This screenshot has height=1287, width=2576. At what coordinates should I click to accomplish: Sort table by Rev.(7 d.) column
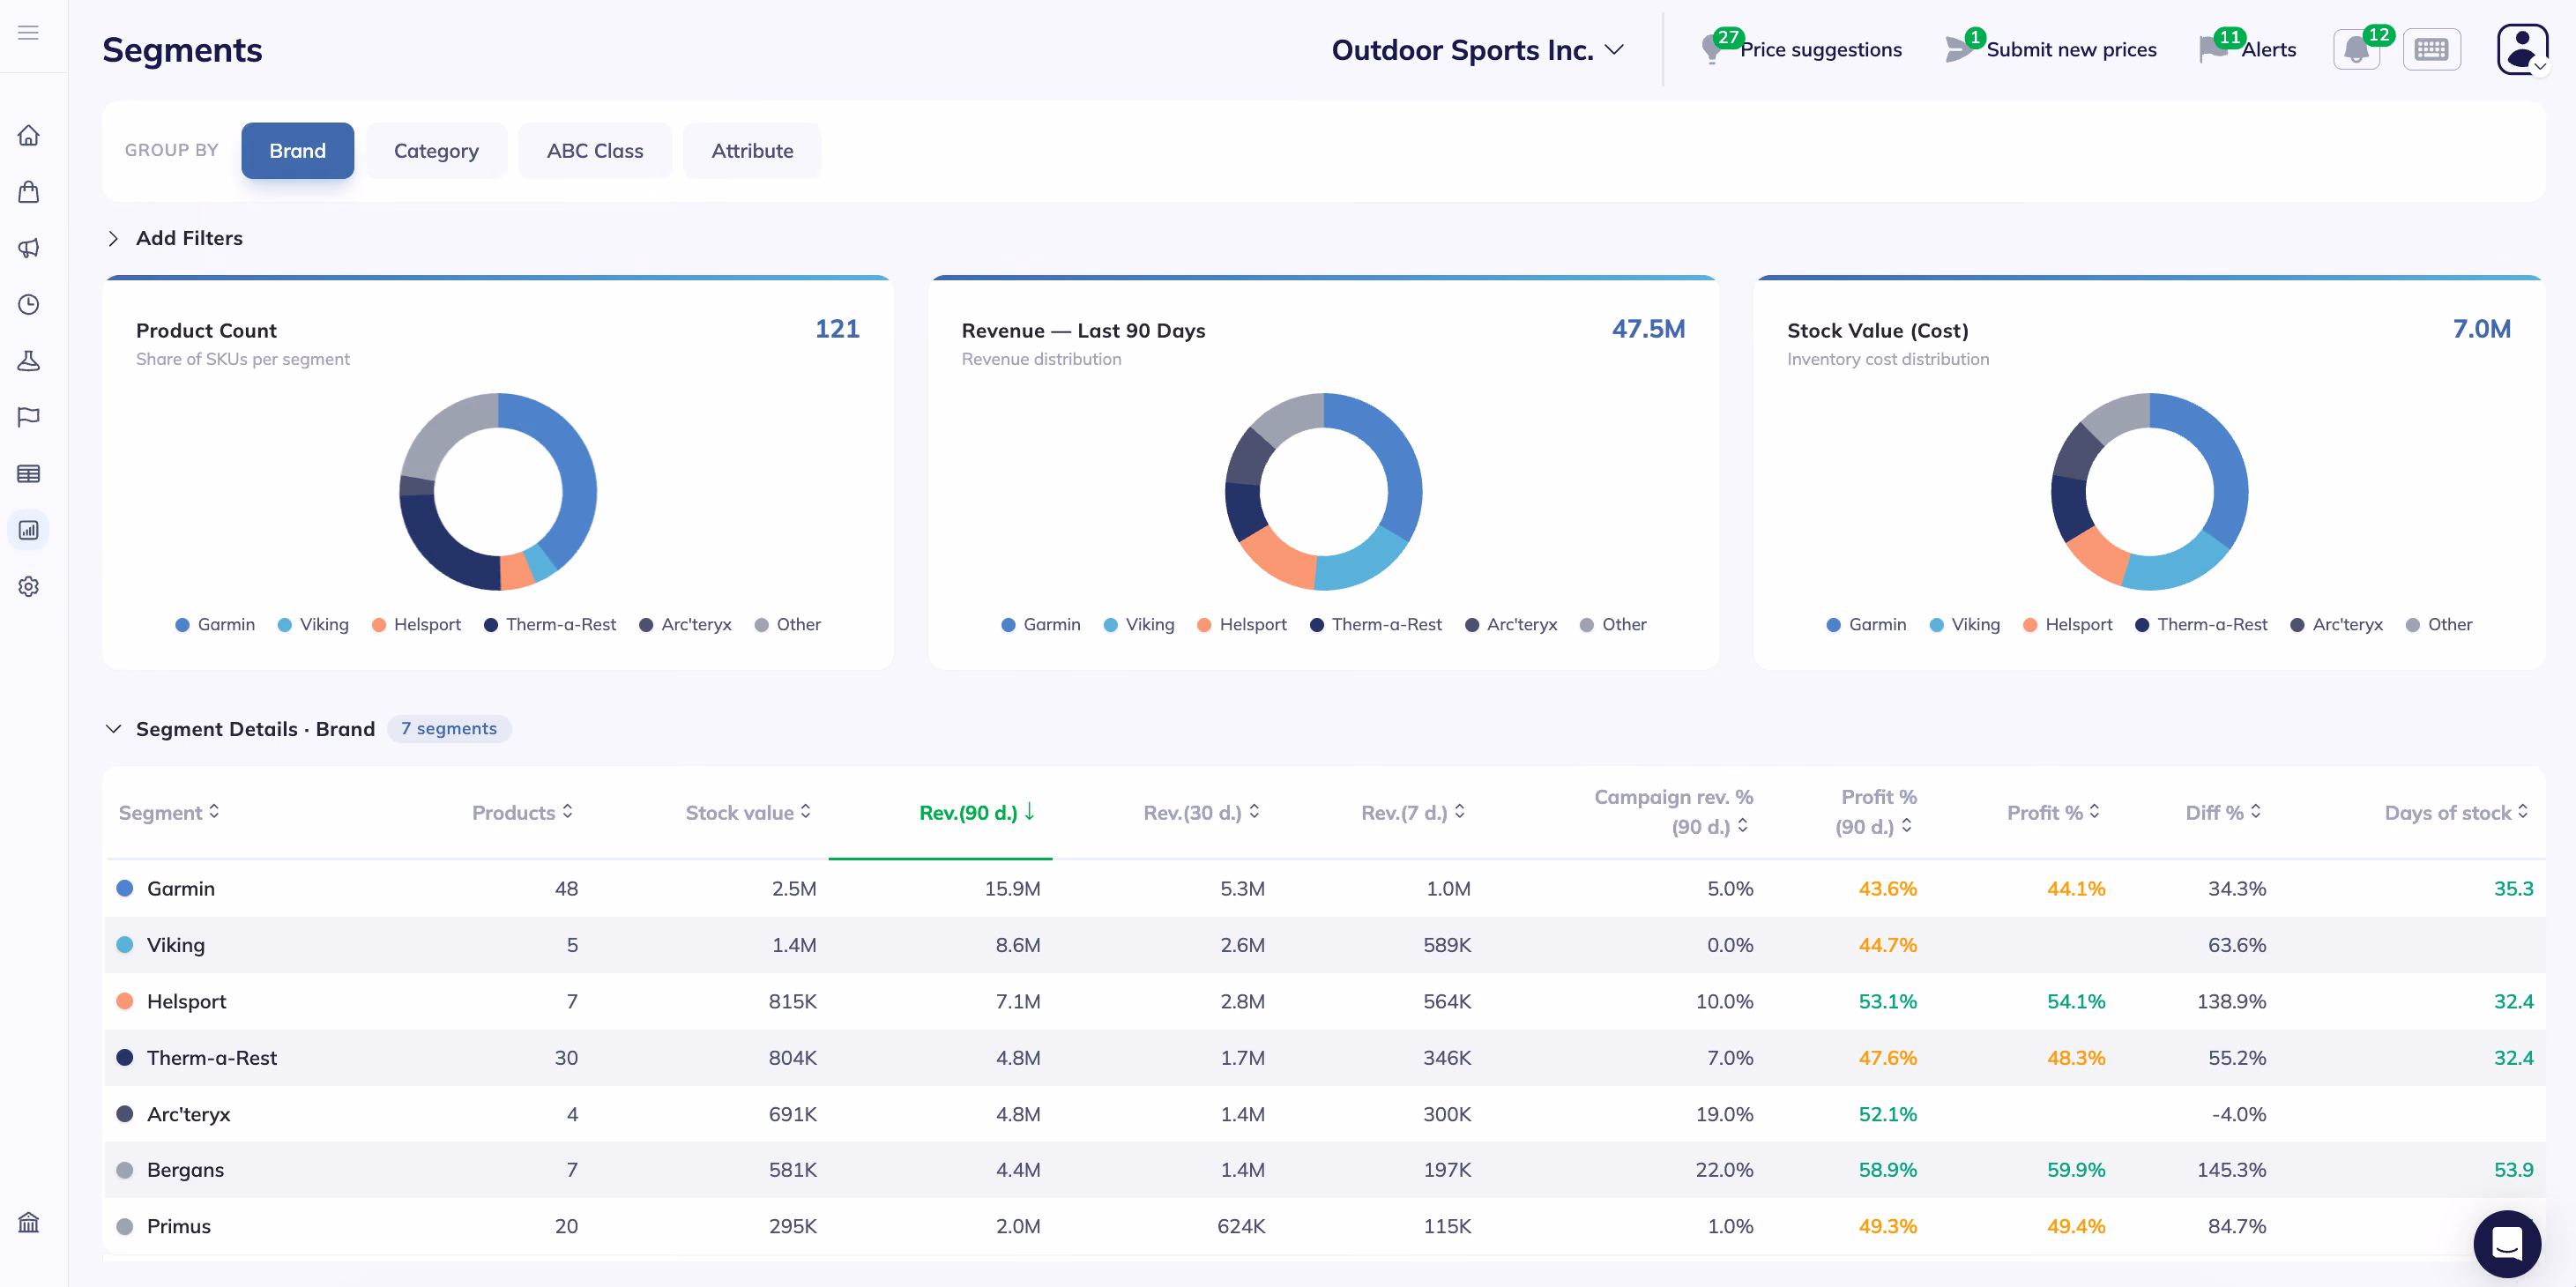[1414, 813]
